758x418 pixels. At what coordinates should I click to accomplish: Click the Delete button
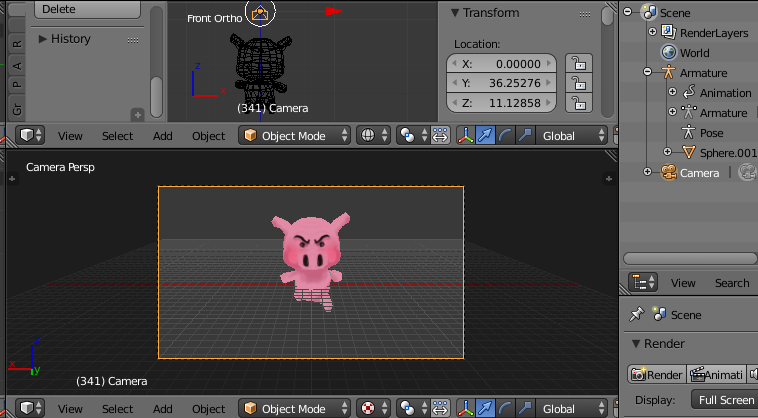pyautogui.click(x=86, y=9)
